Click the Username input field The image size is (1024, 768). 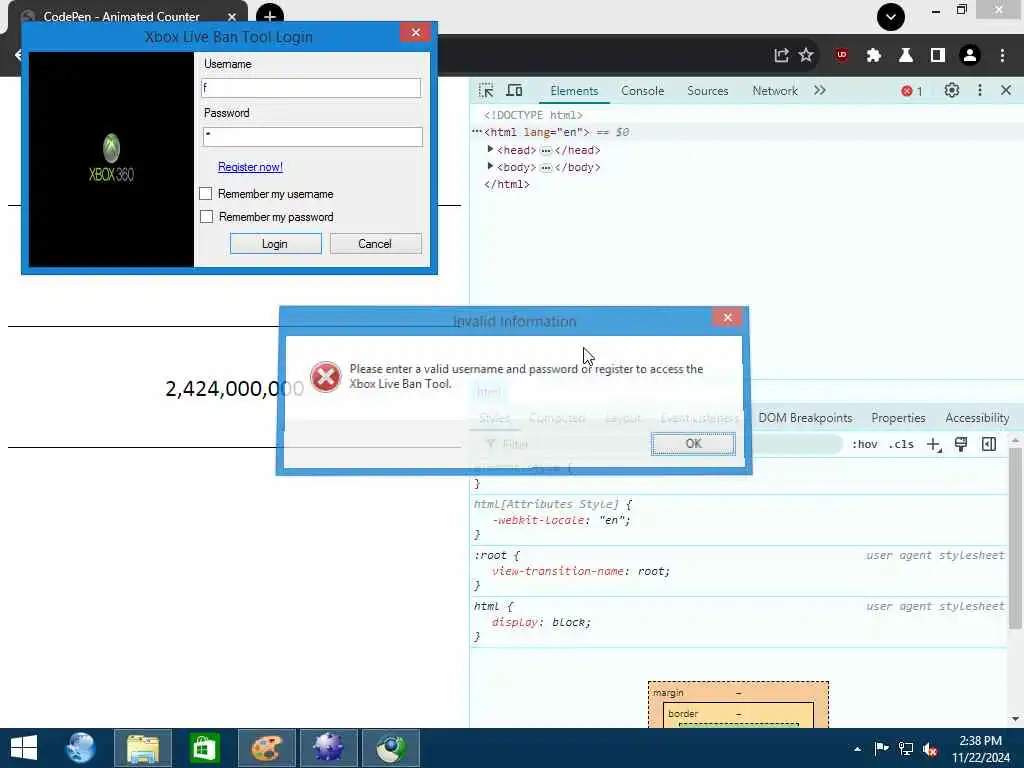[311, 88]
